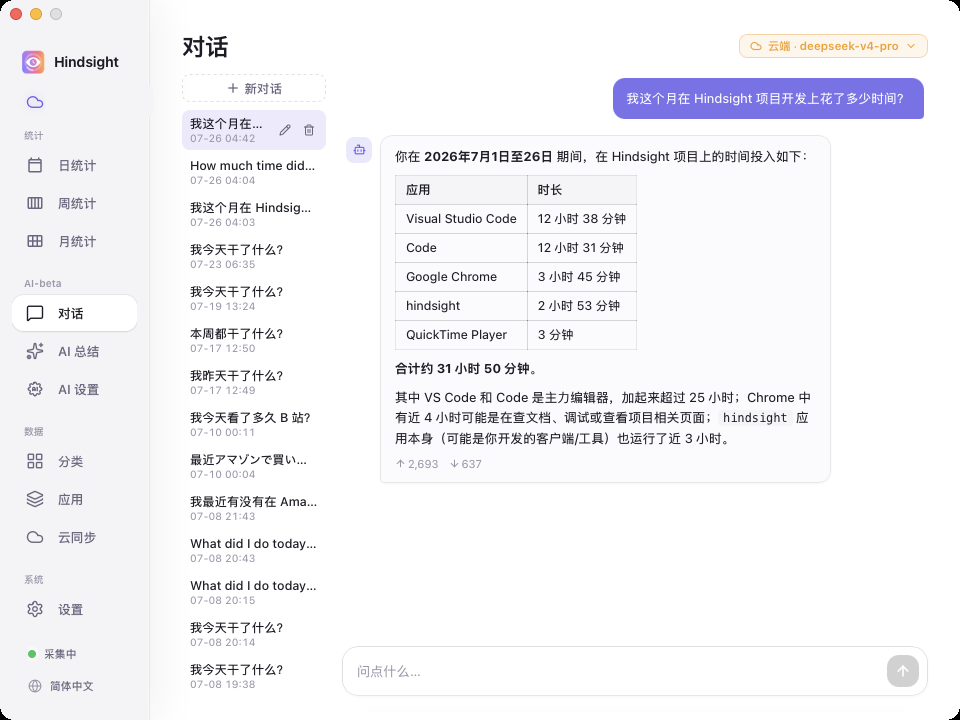Click the 应用 column header in the table

[x=461, y=190]
